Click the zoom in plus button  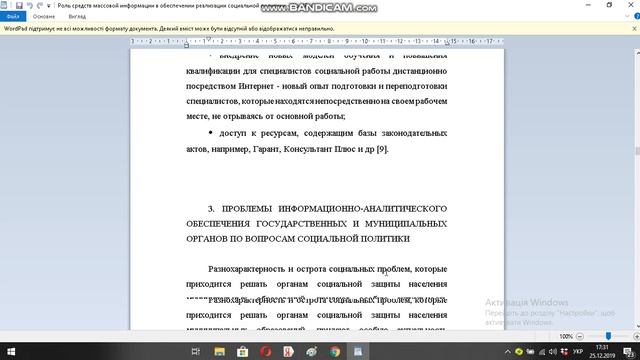coord(636,336)
